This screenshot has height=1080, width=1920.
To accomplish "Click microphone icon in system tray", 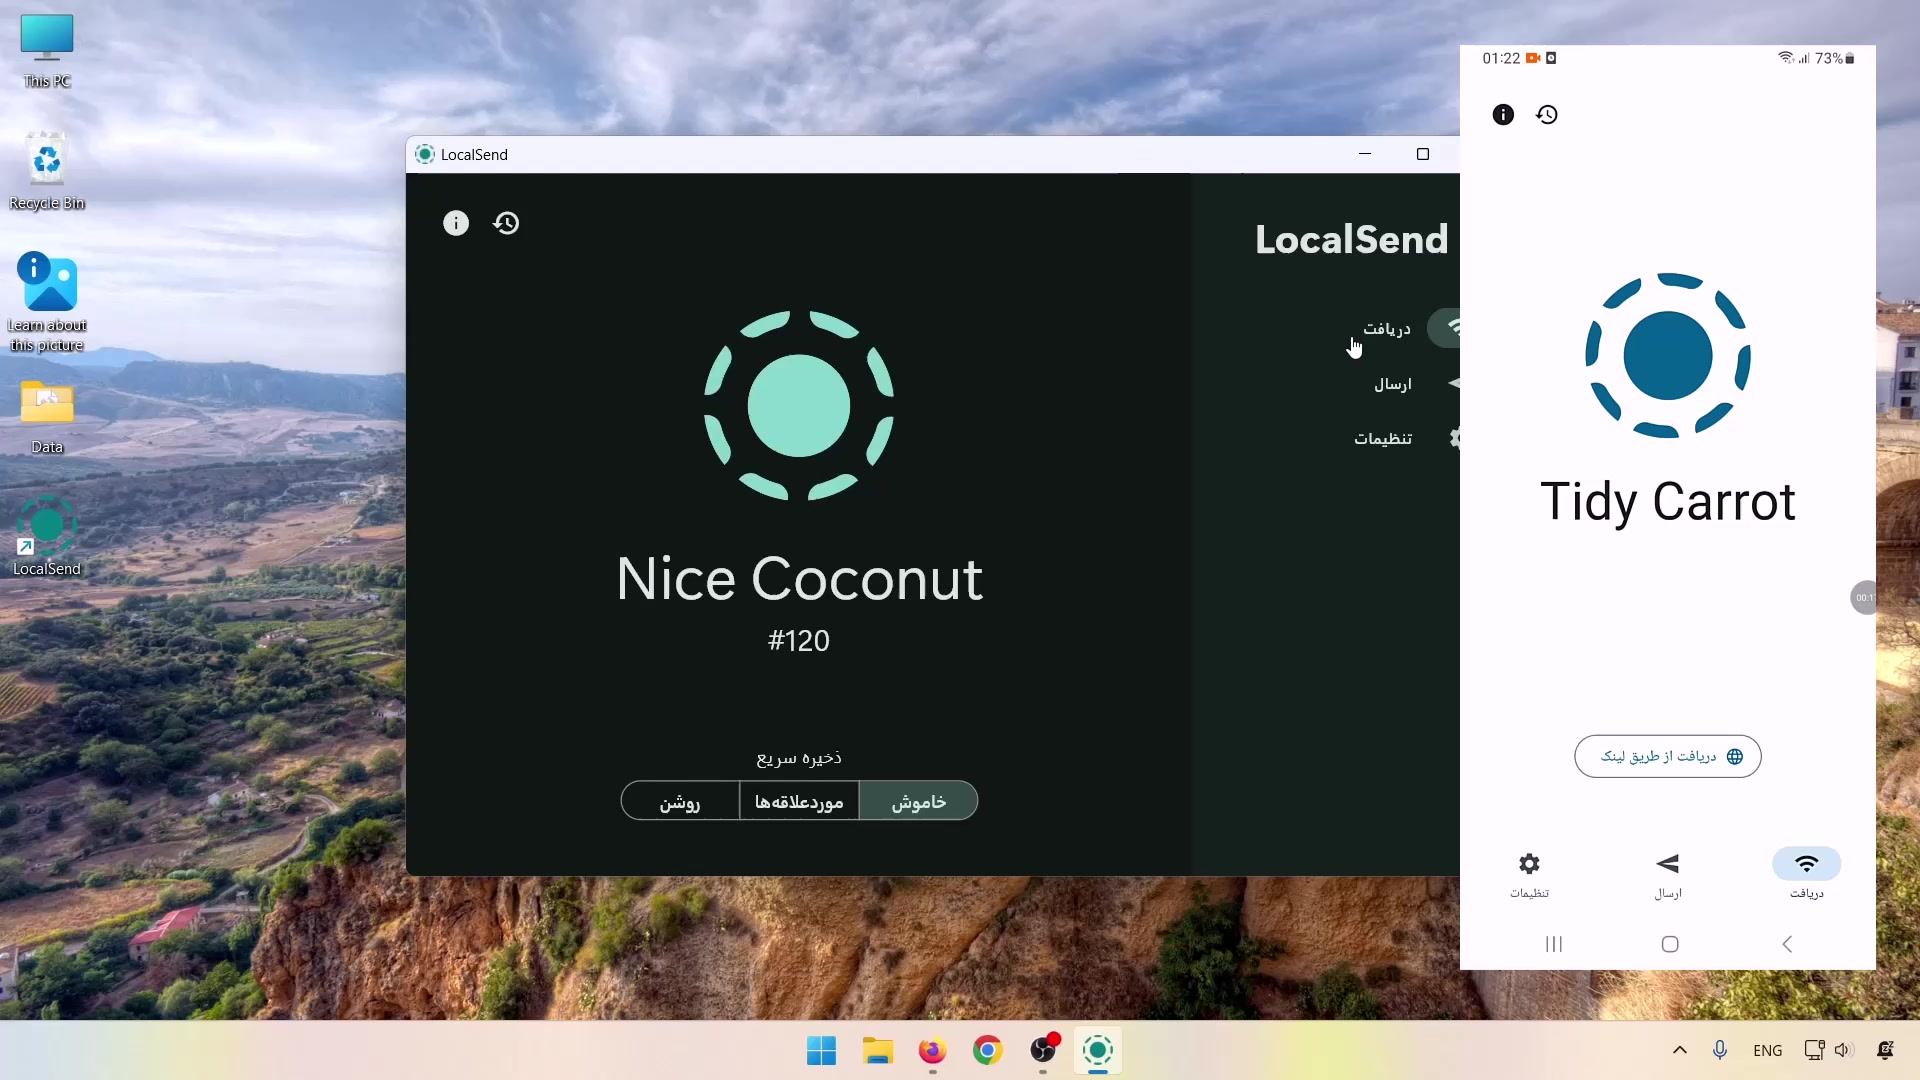I will pyautogui.click(x=1720, y=1050).
